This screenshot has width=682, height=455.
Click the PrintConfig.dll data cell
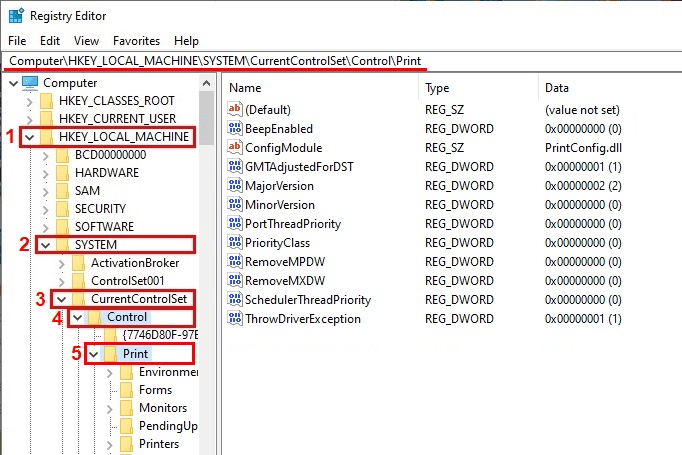pyautogui.click(x=583, y=148)
